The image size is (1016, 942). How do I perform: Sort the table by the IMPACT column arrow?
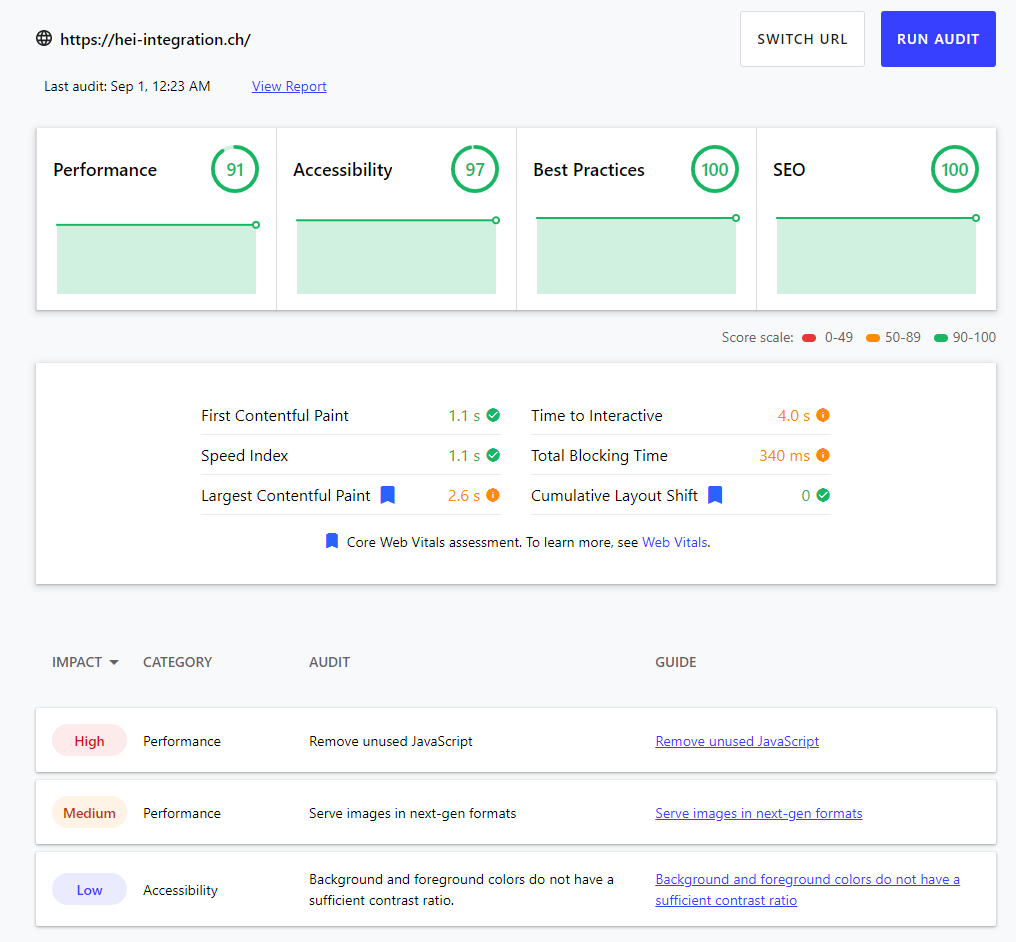coord(114,663)
